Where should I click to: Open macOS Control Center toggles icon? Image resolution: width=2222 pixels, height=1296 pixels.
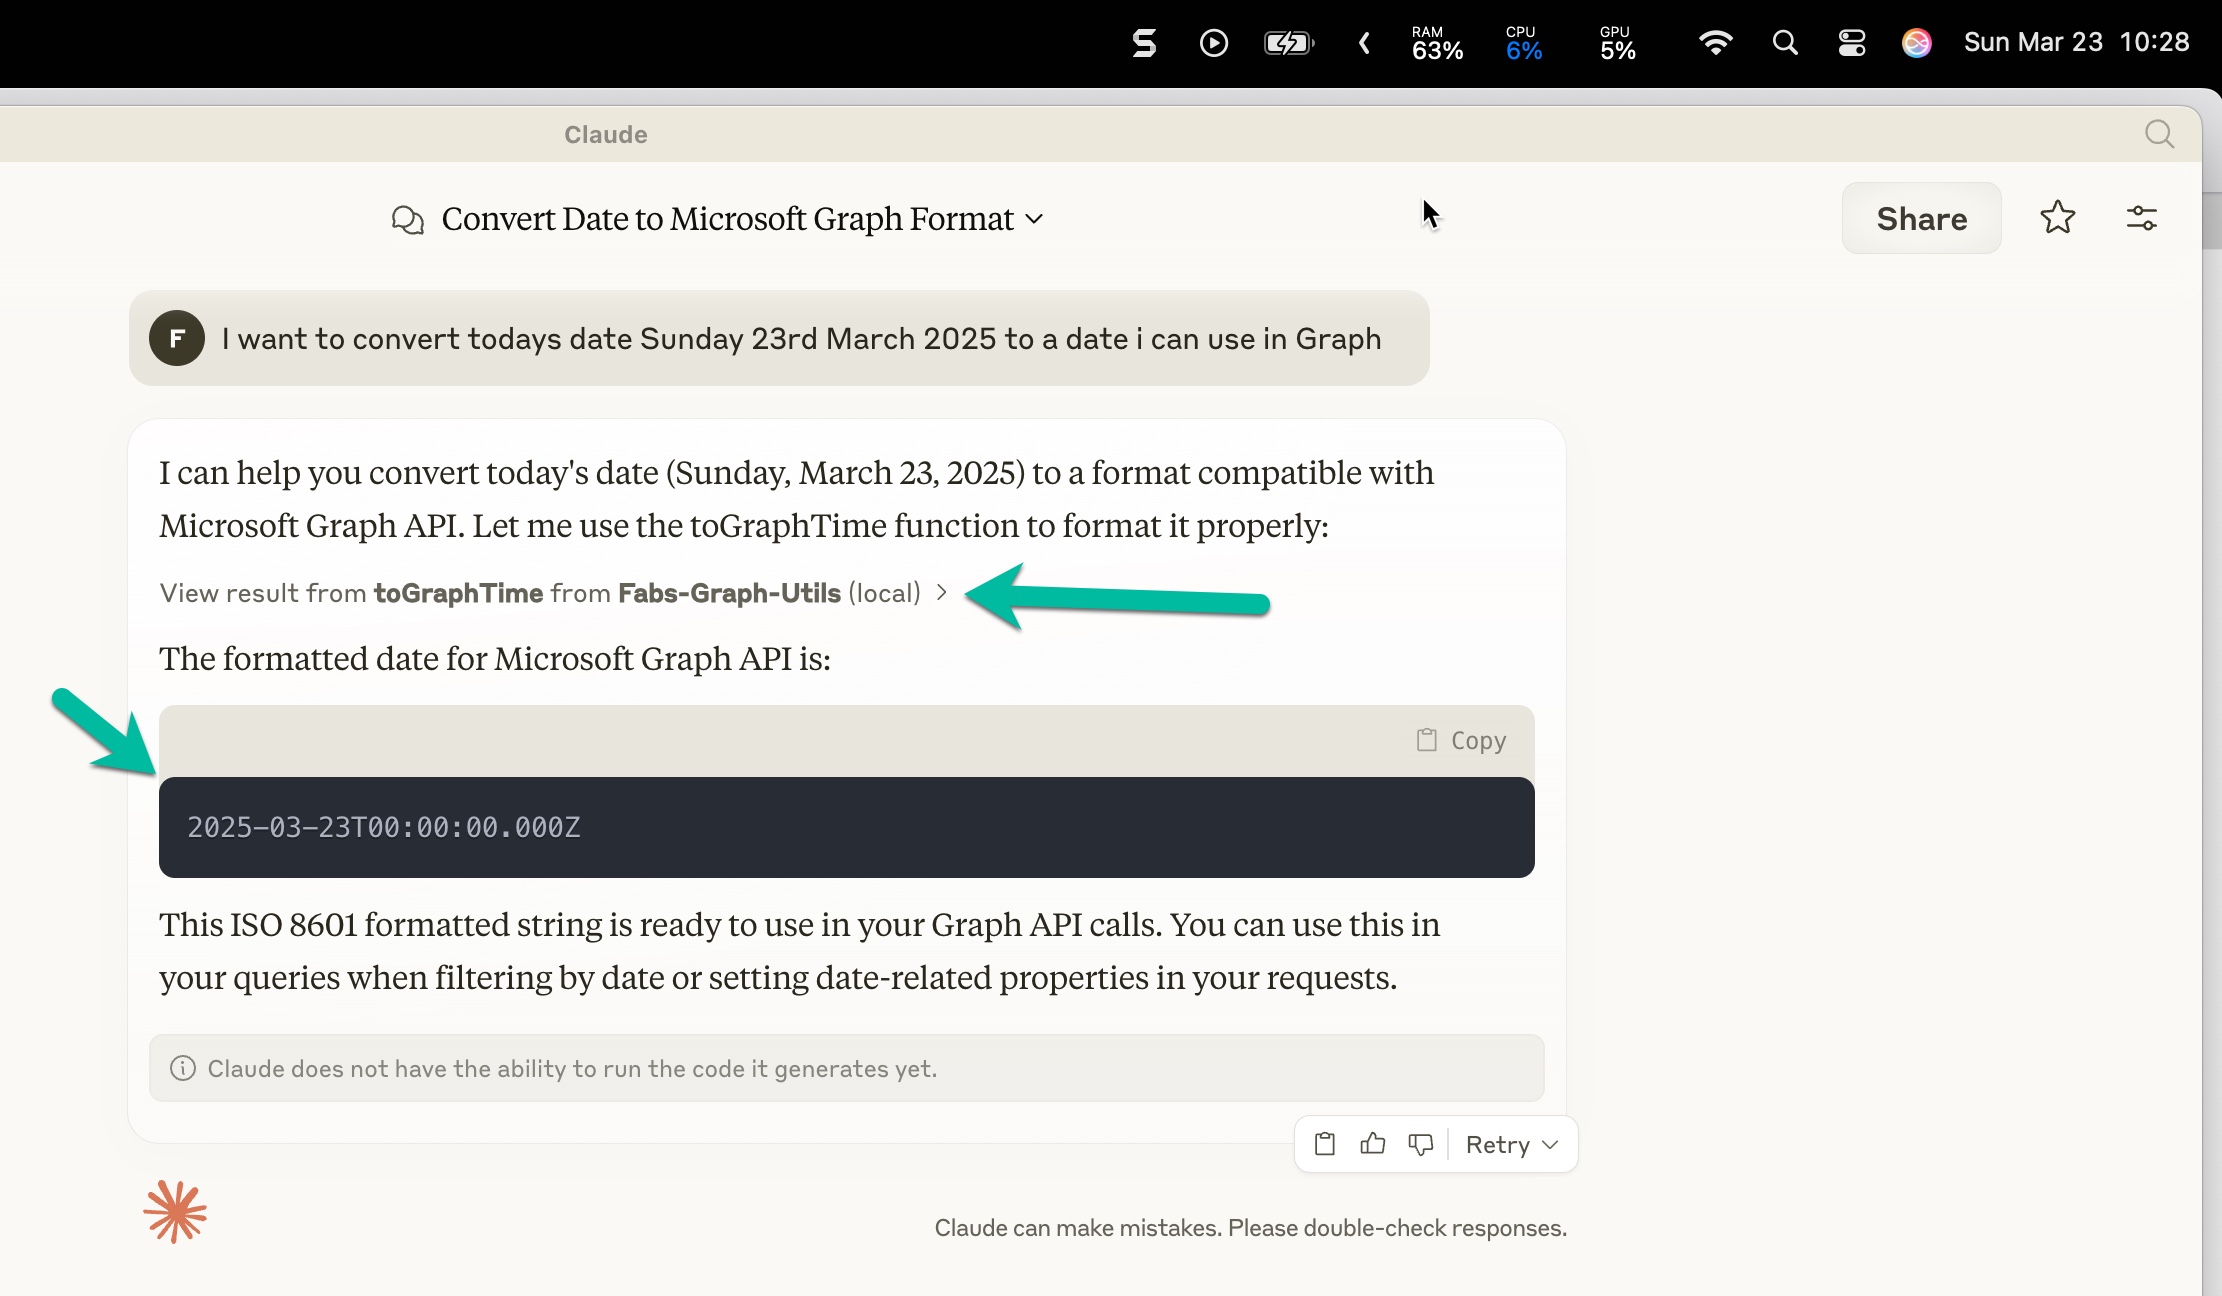click(1851, 43)
